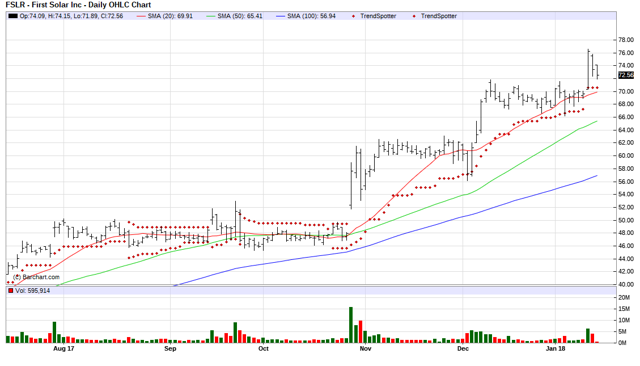Click the Vol: 595,914 readout text
This screenshot has width=640, height=366.
click(33, 291)
